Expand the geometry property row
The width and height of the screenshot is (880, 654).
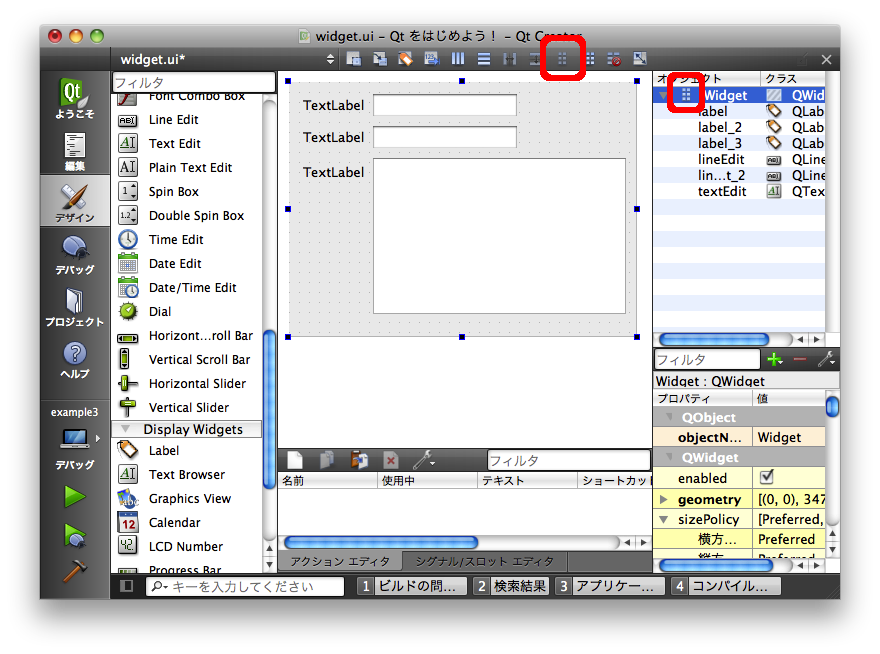click(663, 499)
